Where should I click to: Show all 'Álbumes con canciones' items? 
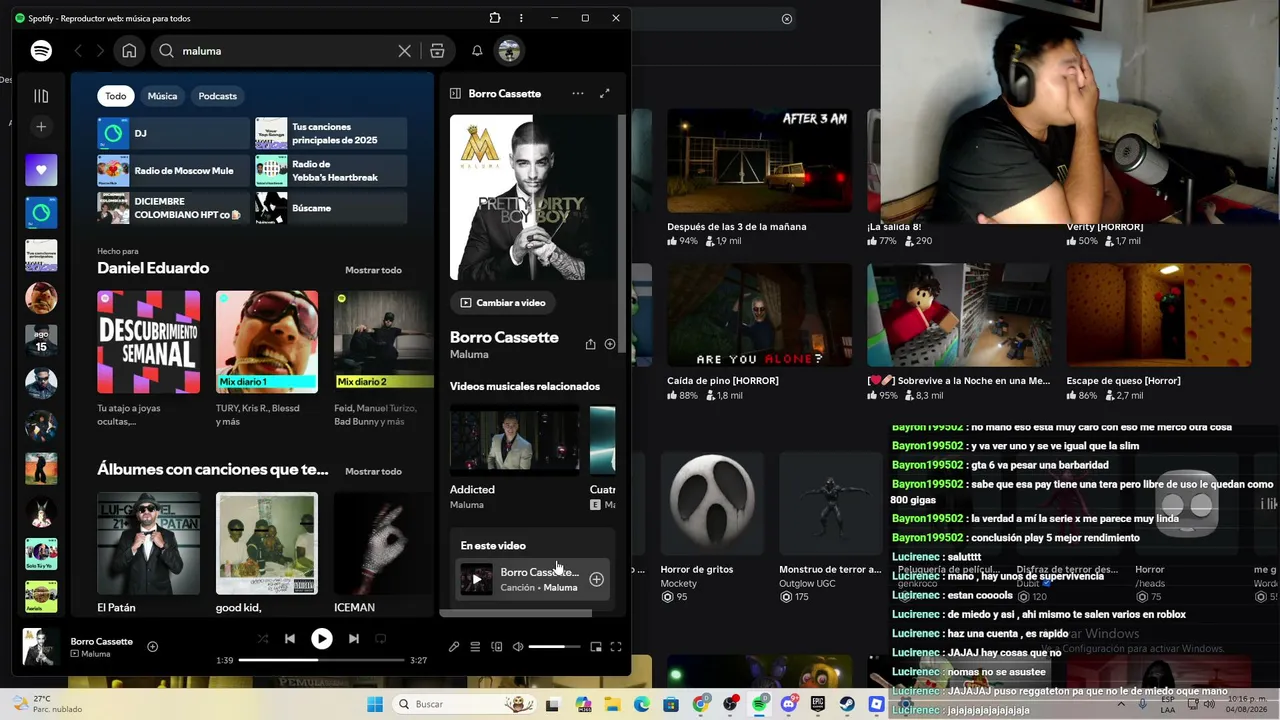pos(373,471)
